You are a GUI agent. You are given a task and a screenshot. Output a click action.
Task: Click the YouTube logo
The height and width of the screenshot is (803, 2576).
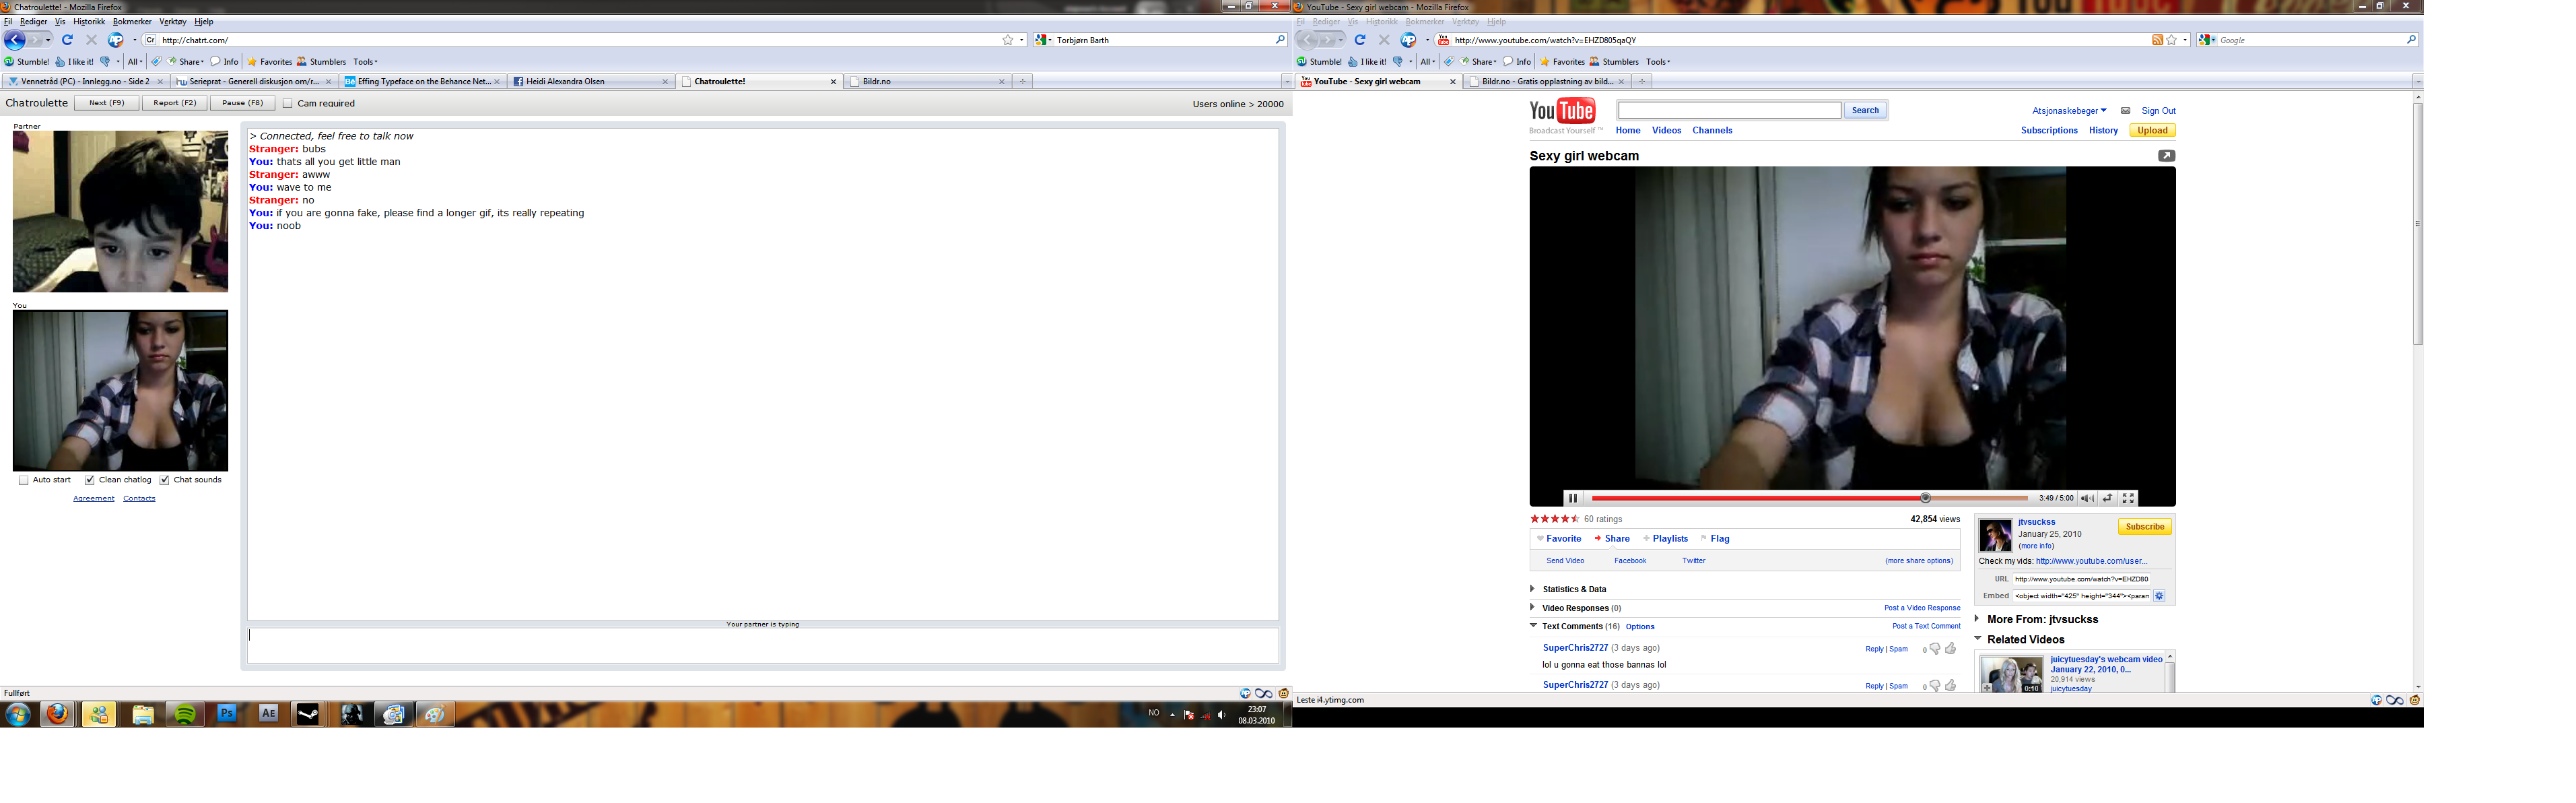point(1562,111)
